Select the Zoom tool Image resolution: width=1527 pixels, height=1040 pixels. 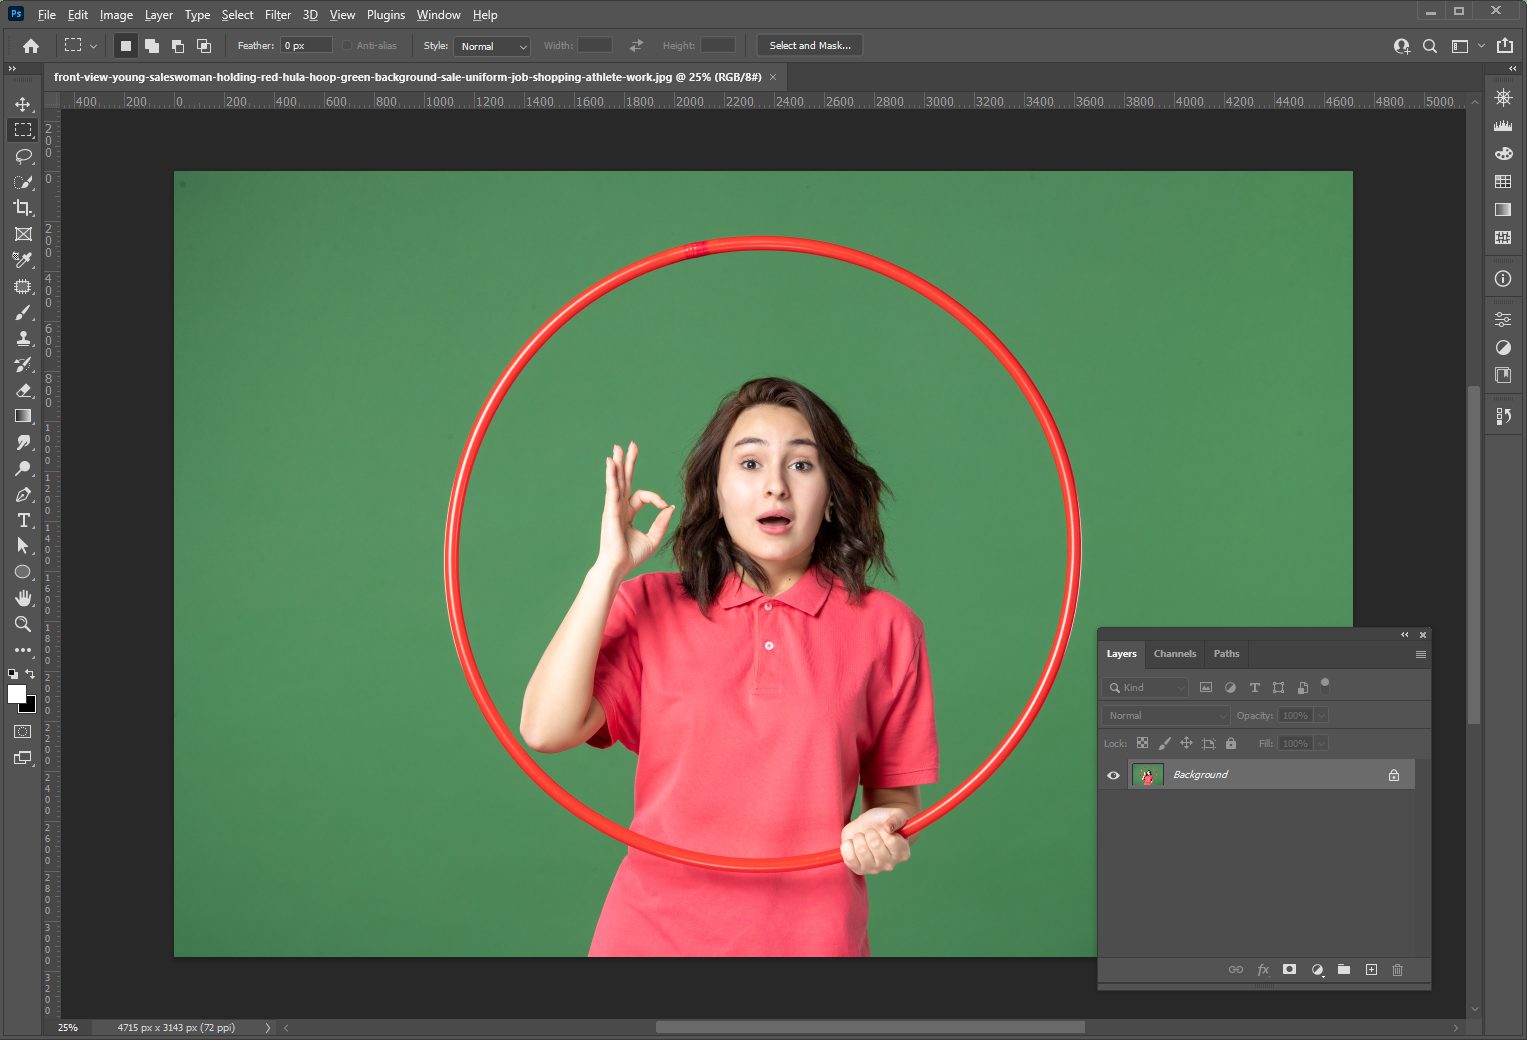tap(23, 624)
